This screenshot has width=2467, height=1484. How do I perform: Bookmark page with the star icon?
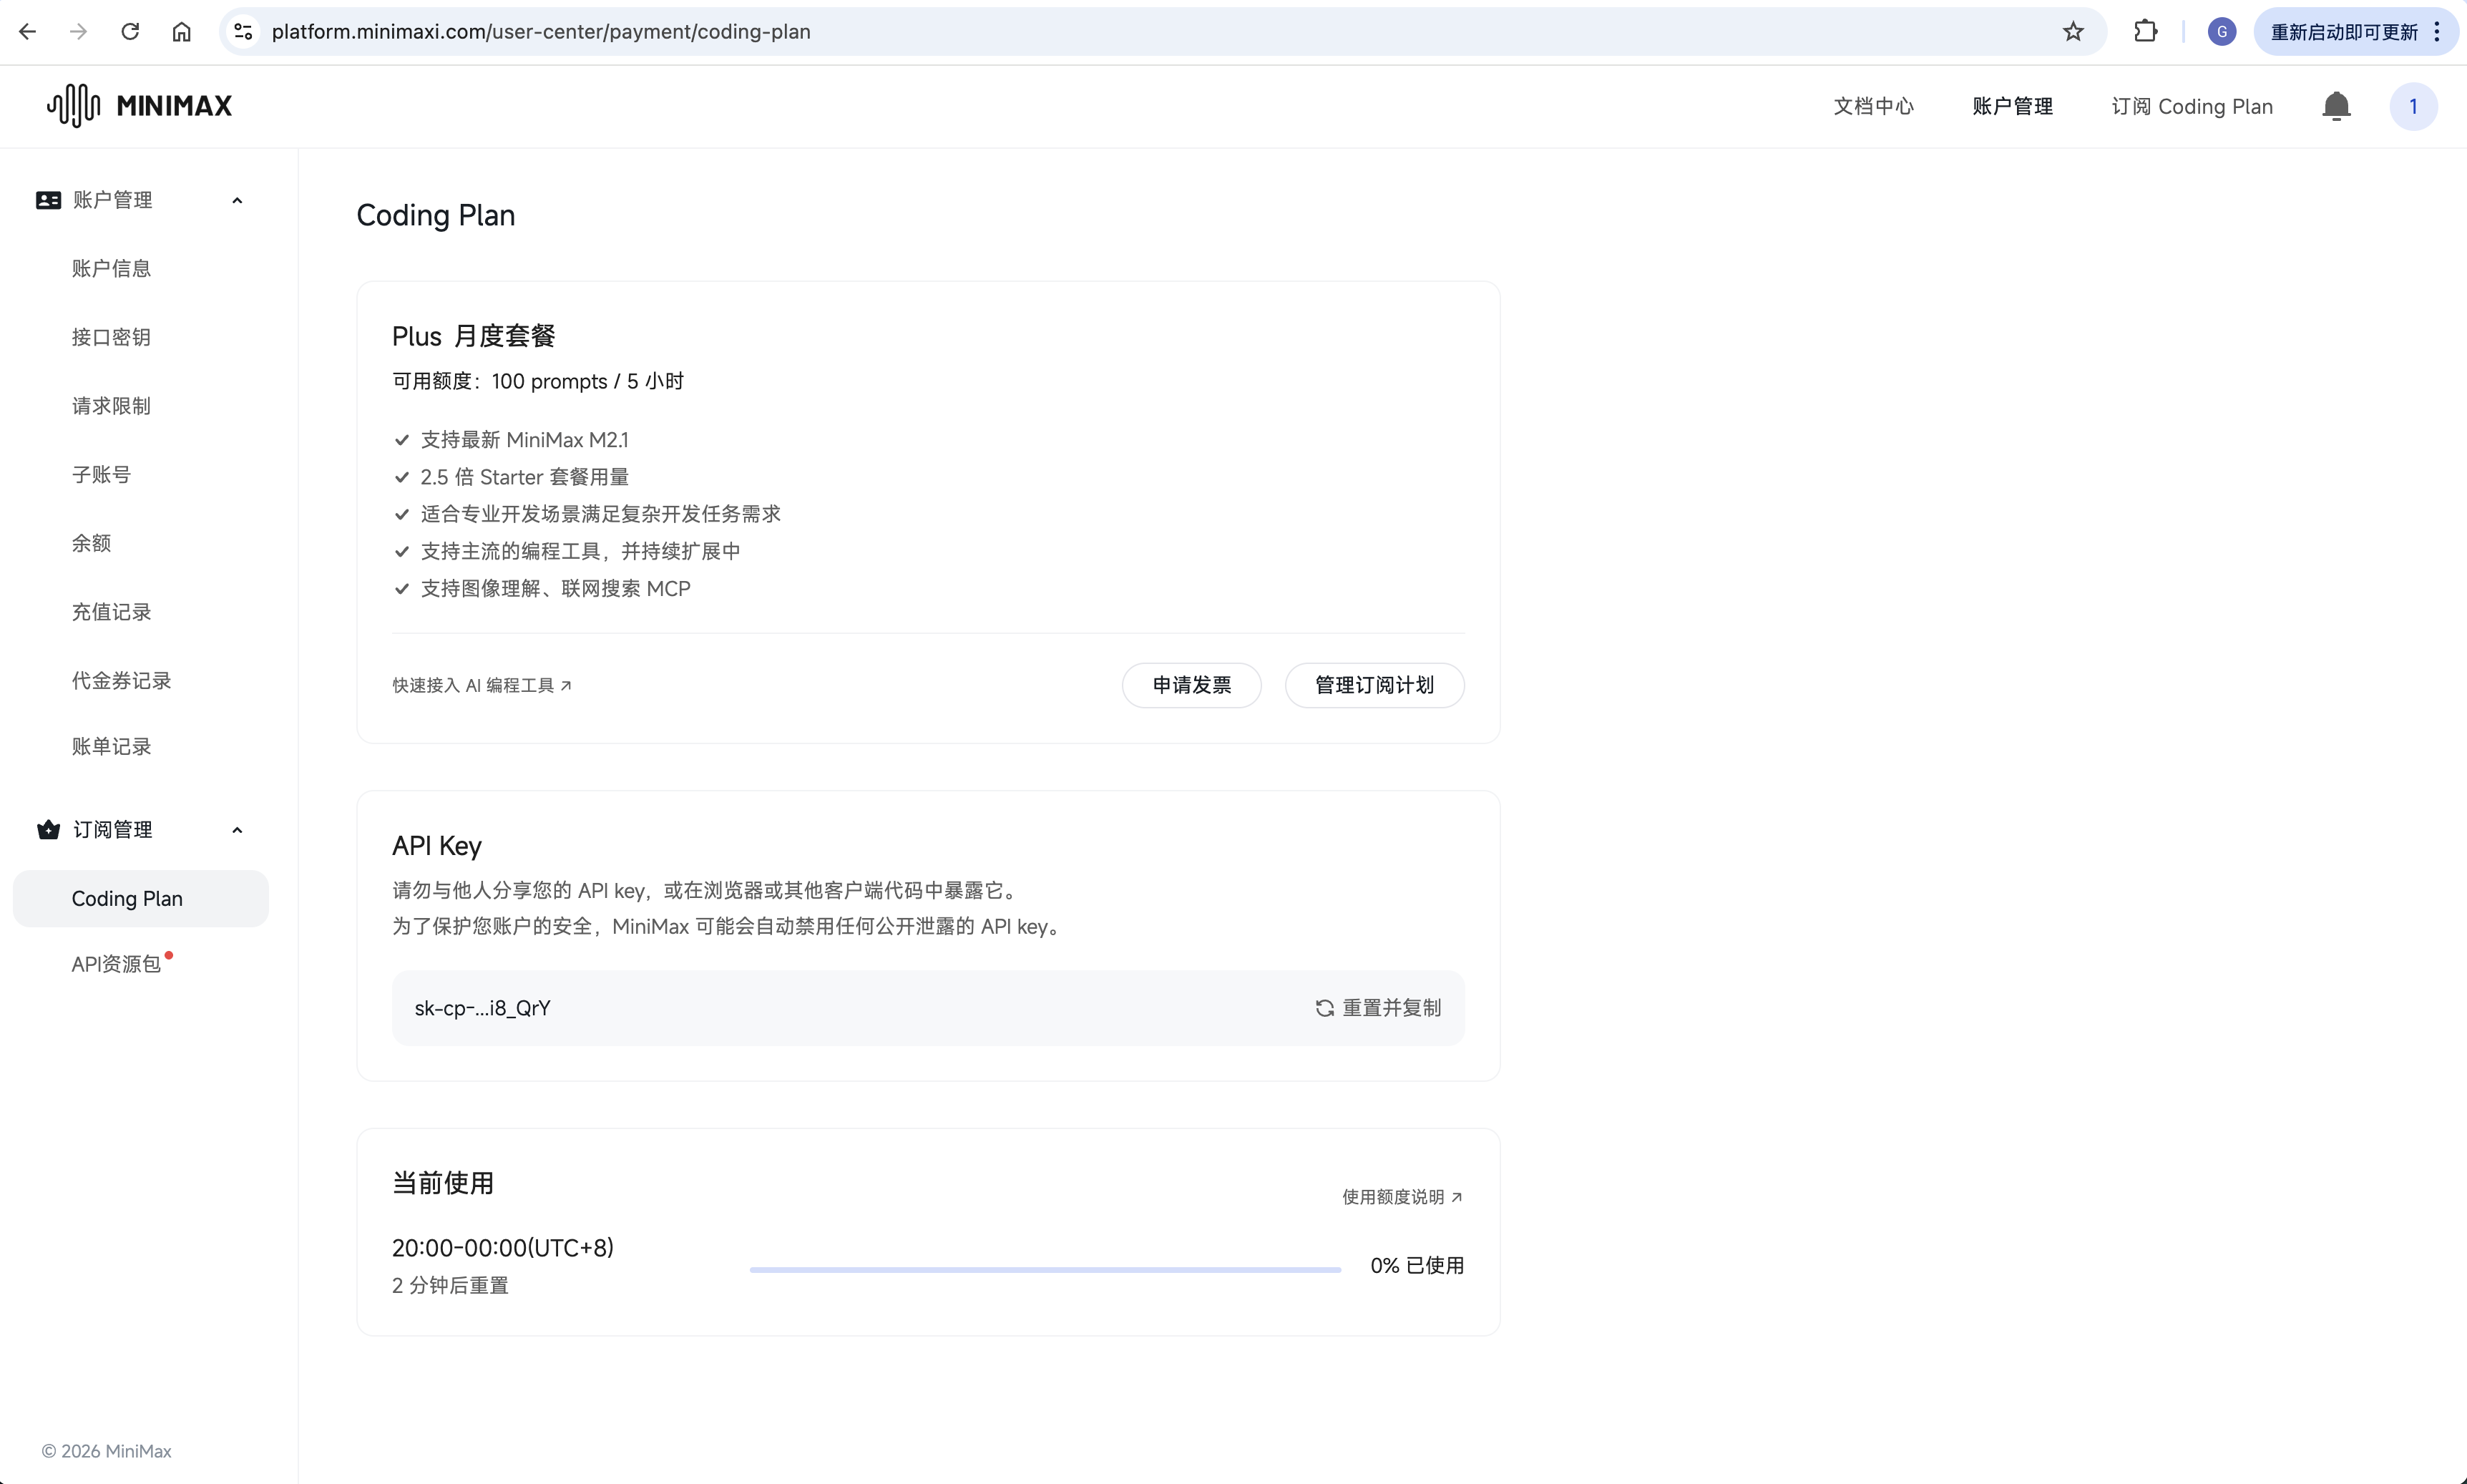click(2073, 32)
